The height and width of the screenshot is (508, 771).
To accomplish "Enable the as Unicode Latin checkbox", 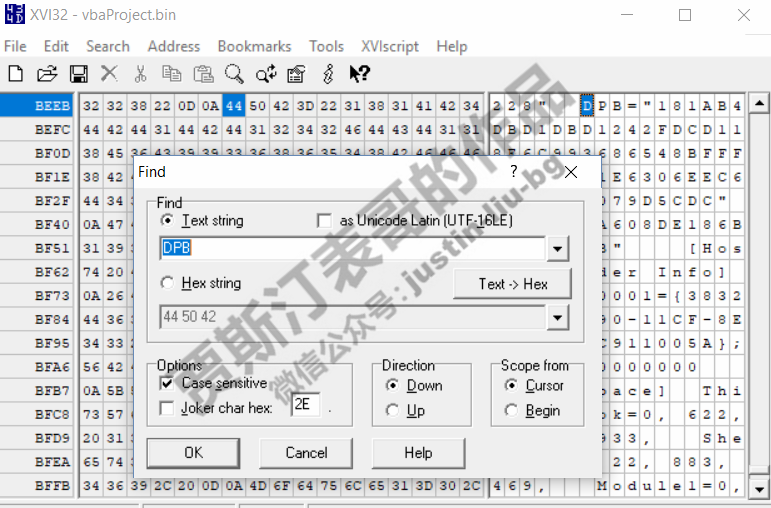I will point(324,221).
